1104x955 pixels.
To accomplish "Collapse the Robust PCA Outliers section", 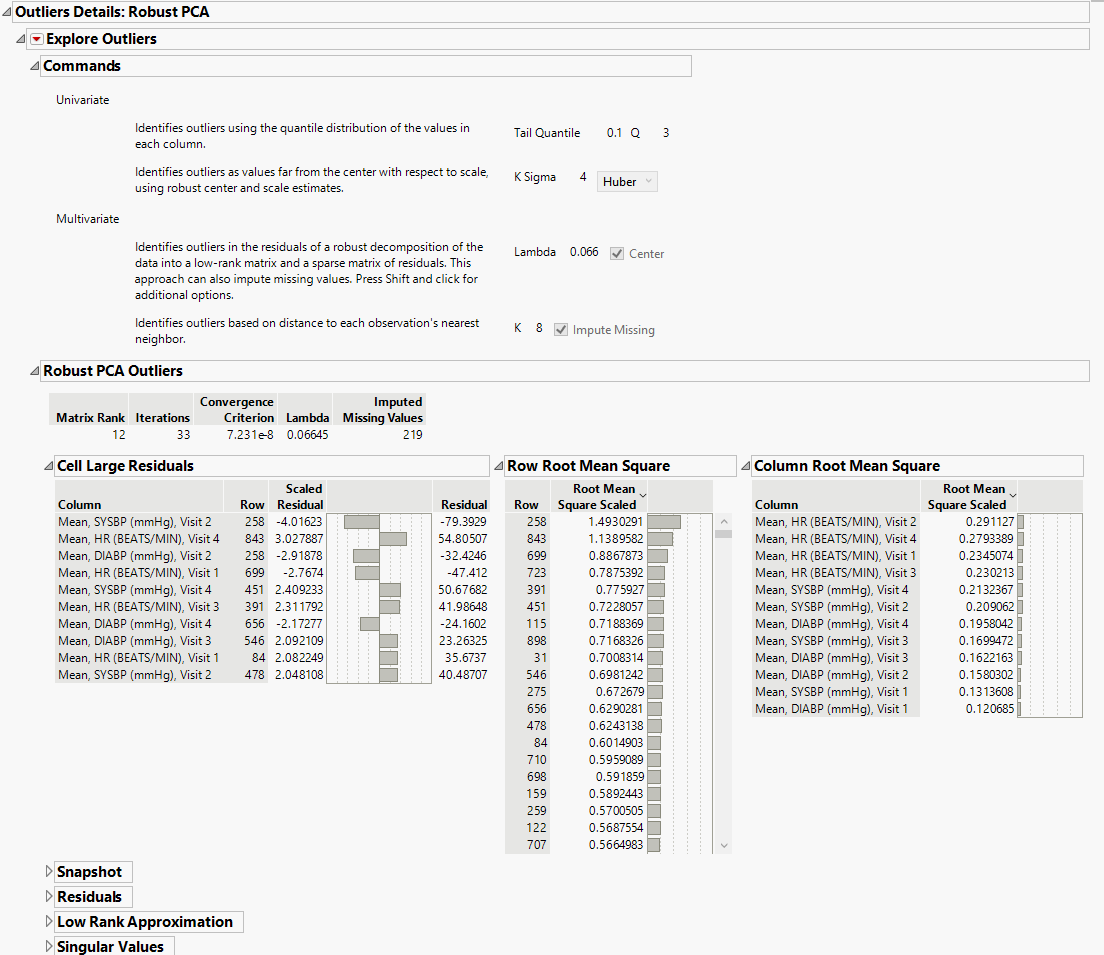I will (x=33, y=371).
